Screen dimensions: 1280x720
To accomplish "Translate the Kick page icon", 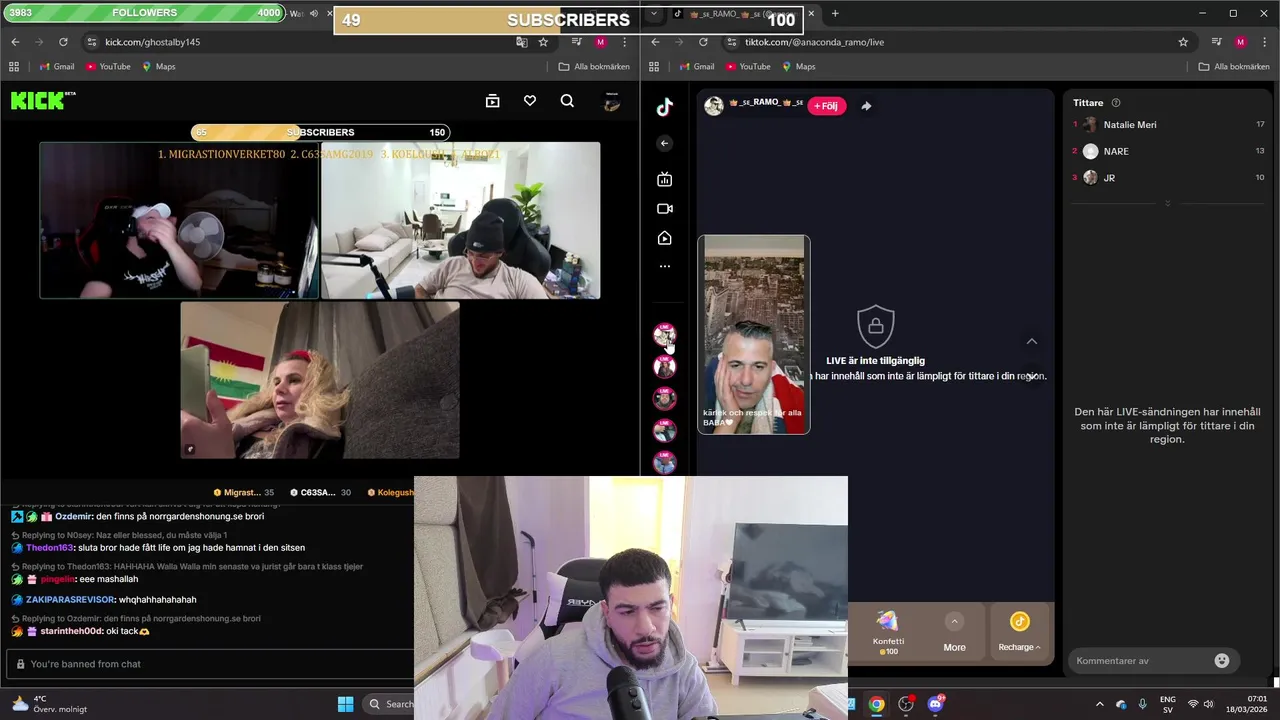I will [521, 42].
